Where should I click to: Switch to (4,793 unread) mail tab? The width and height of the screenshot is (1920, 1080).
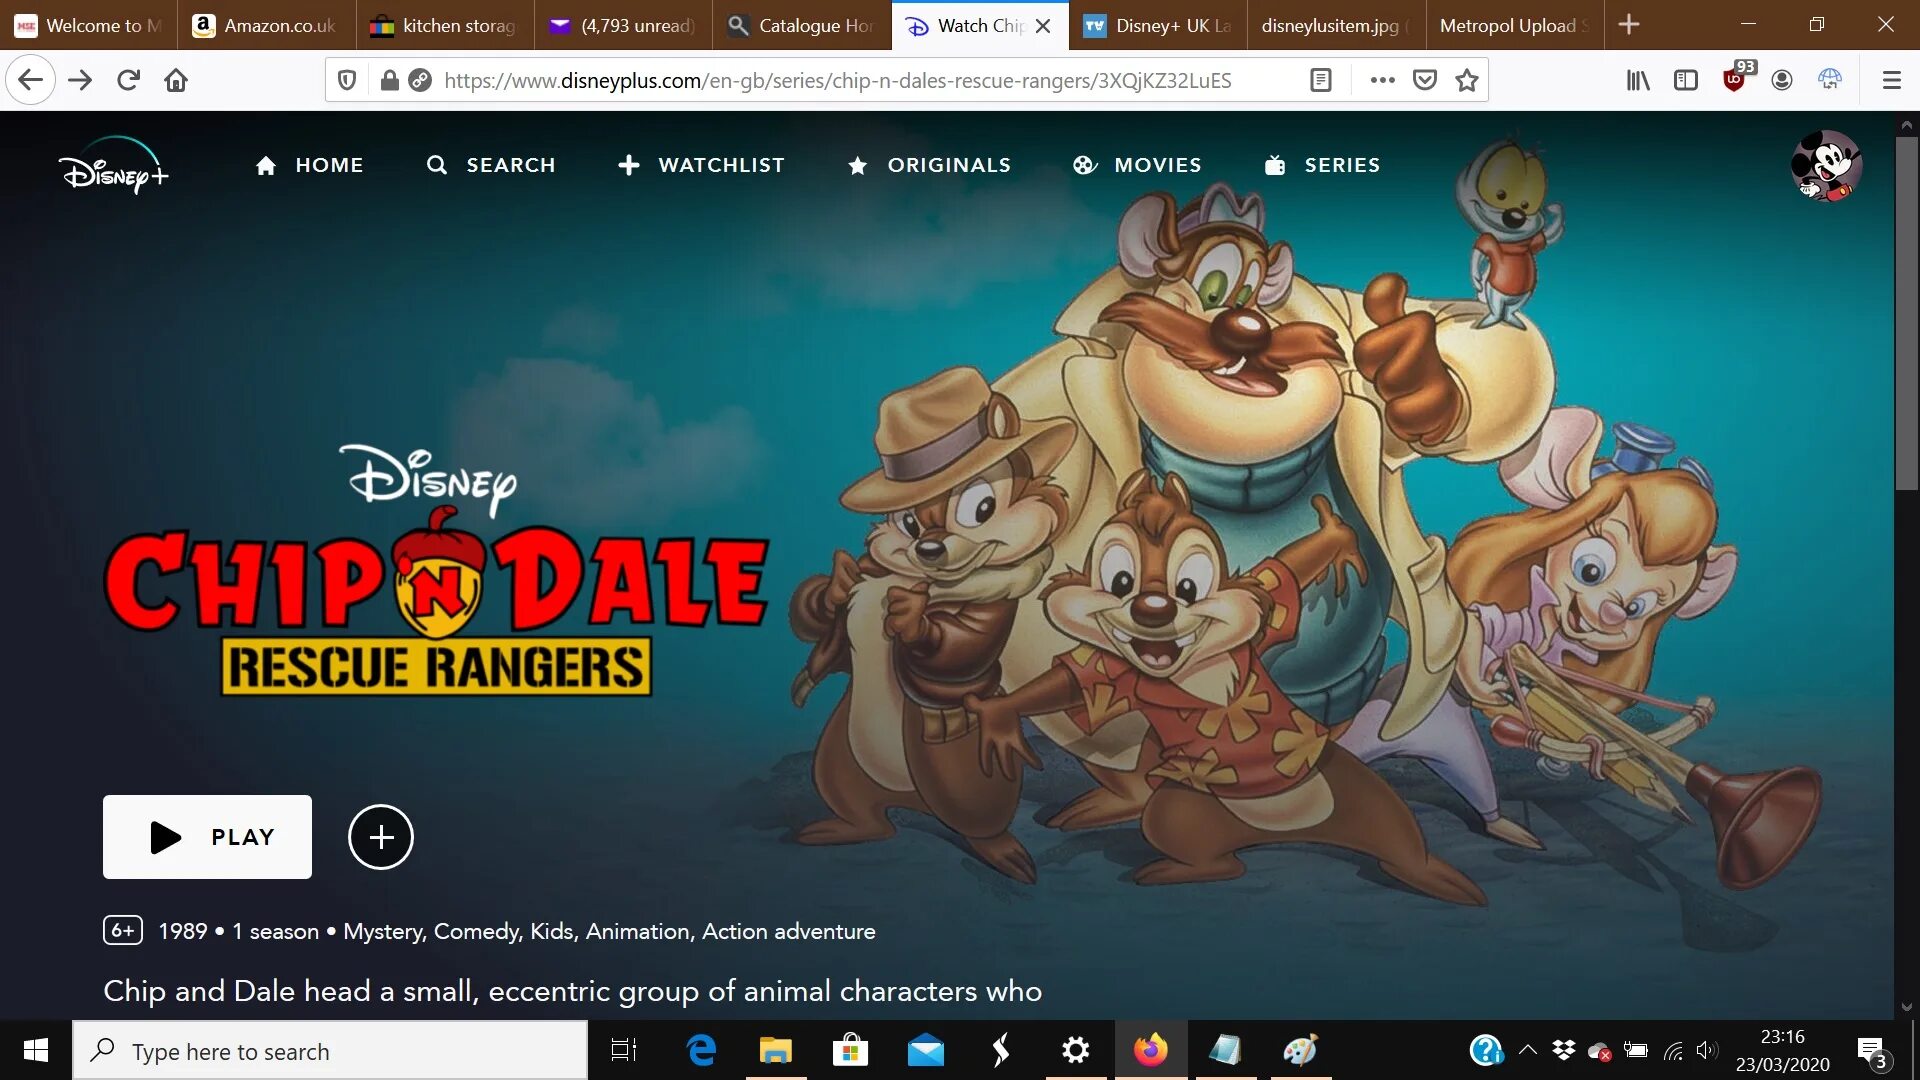[623, 25]
